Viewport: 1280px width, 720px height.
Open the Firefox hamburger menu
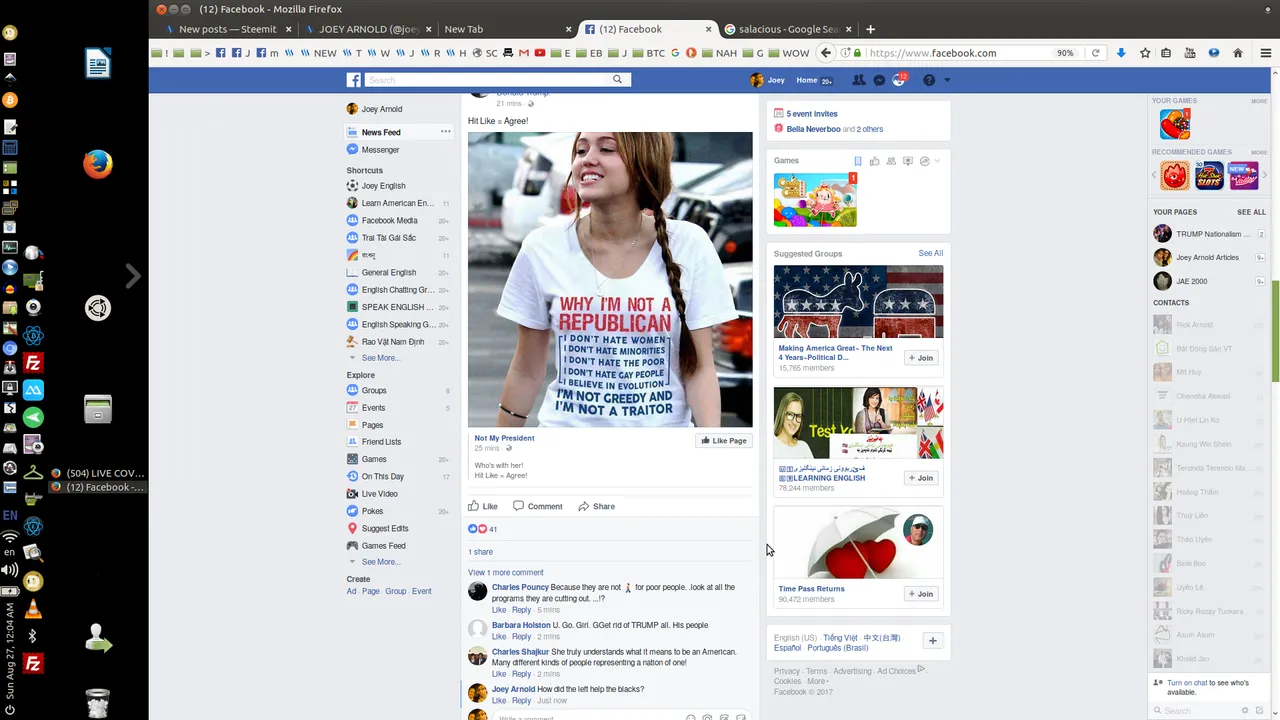pos(1266,53)
